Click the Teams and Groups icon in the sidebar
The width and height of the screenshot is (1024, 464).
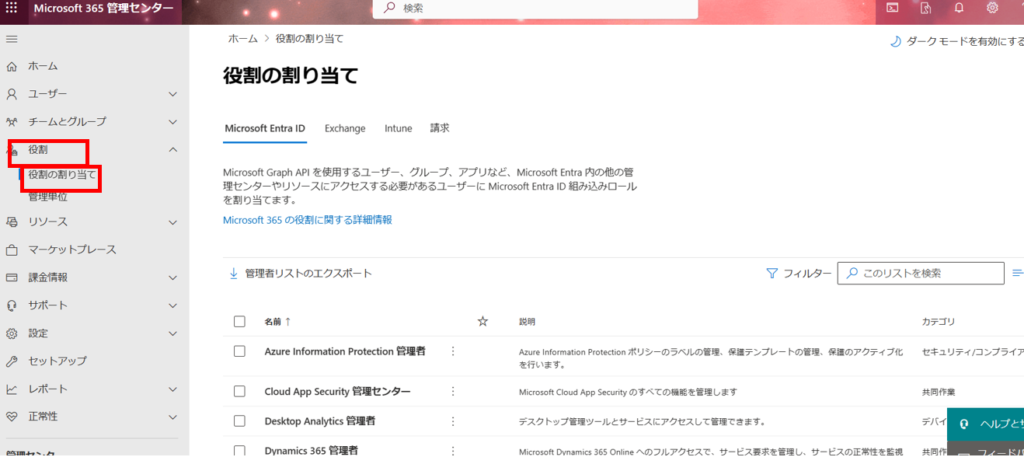(11, 122)
